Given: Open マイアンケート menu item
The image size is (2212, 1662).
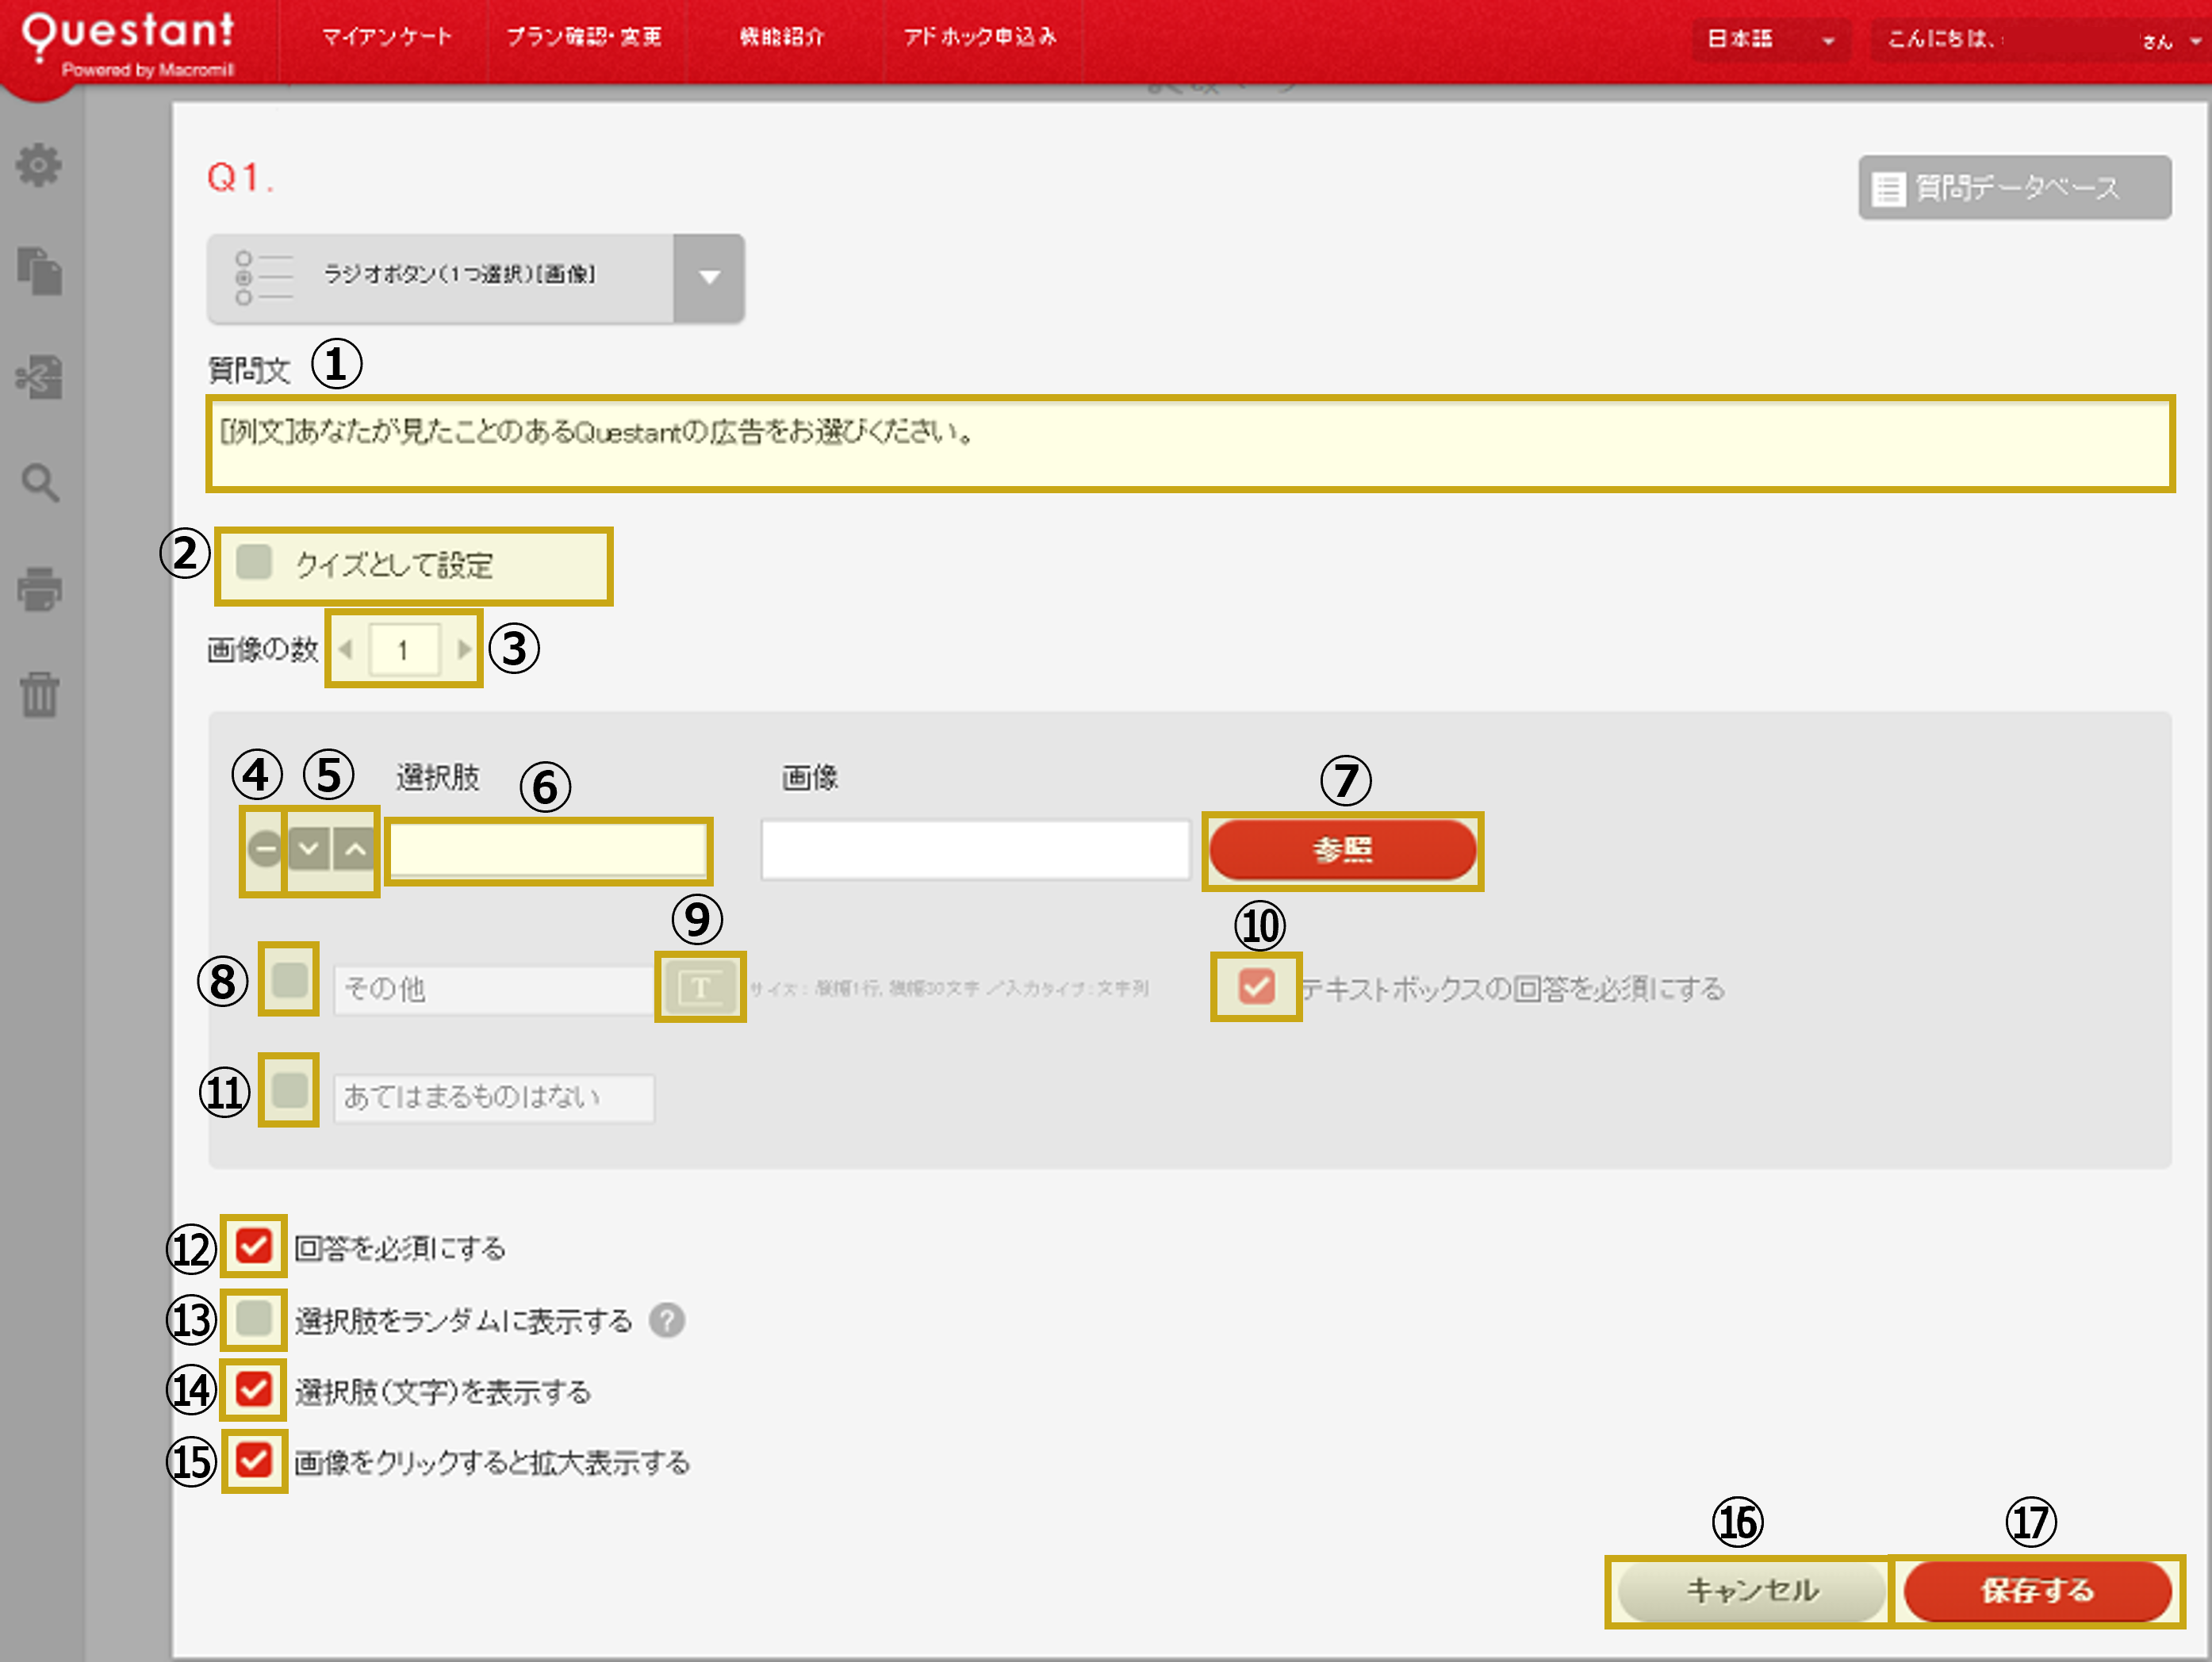Looking at the screenshot, I should pos(386,37).
